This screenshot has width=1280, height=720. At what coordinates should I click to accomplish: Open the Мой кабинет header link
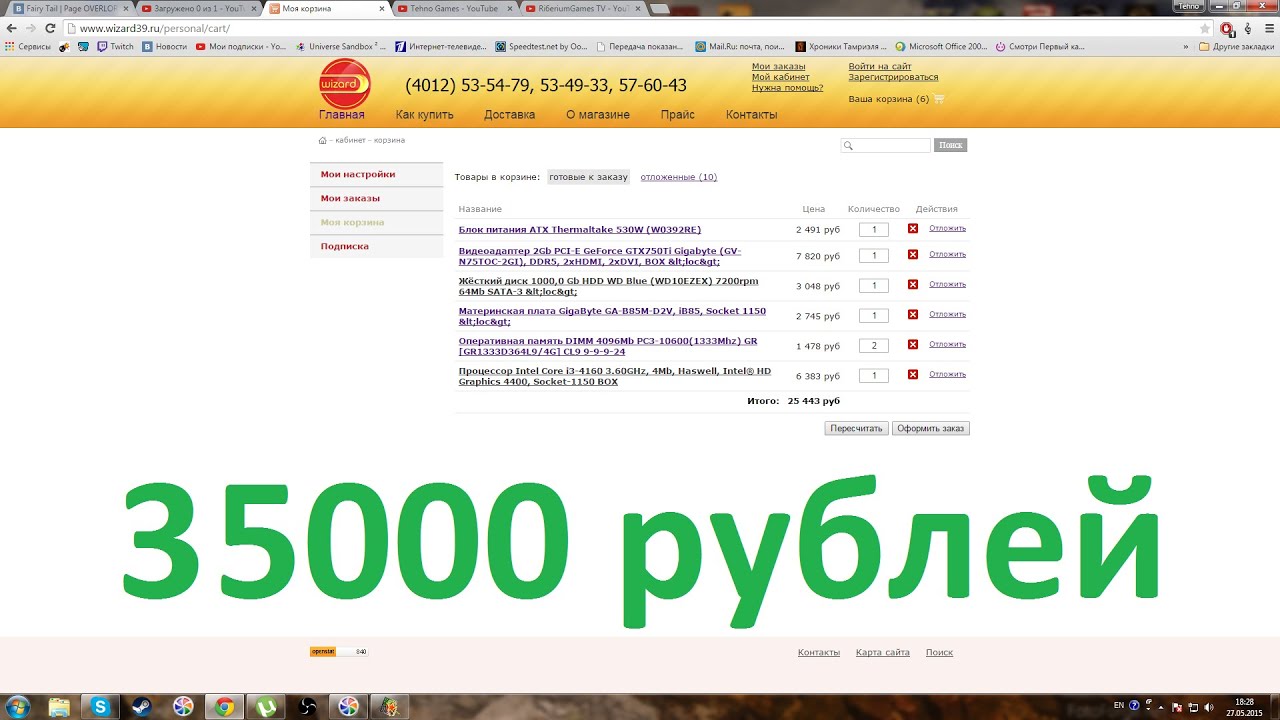781,77
